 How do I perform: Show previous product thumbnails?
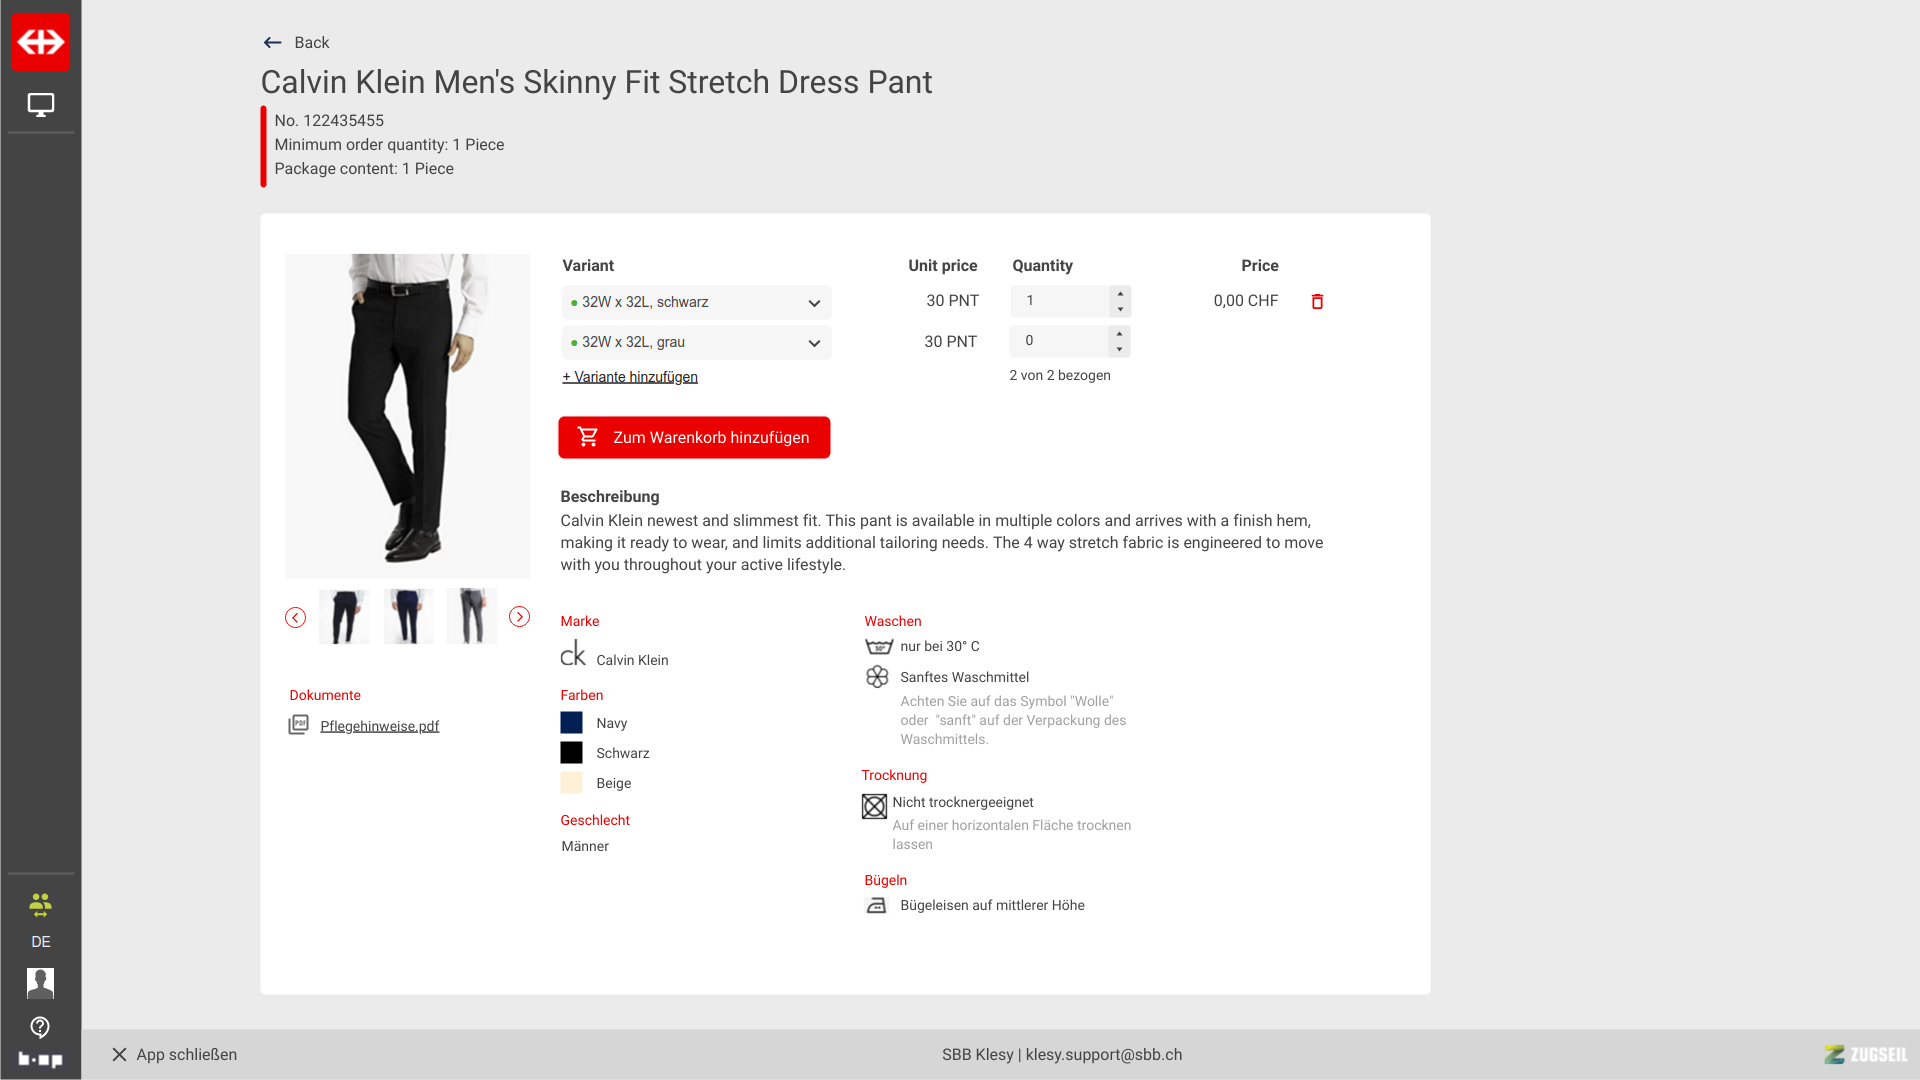tap(295, 617)
